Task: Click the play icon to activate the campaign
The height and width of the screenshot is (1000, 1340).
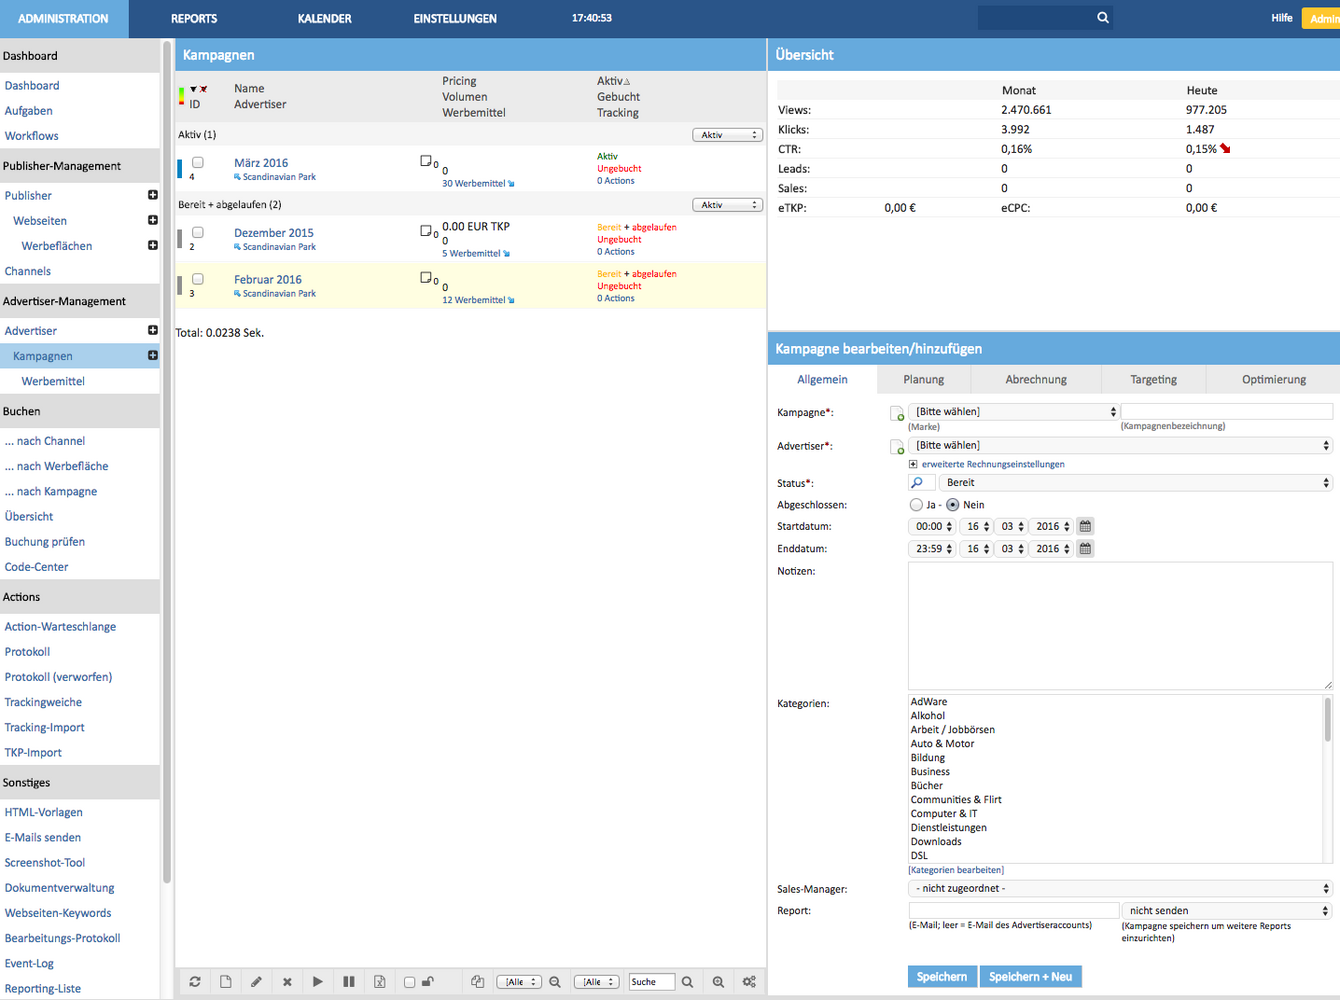Action: [x=318, y=982]
